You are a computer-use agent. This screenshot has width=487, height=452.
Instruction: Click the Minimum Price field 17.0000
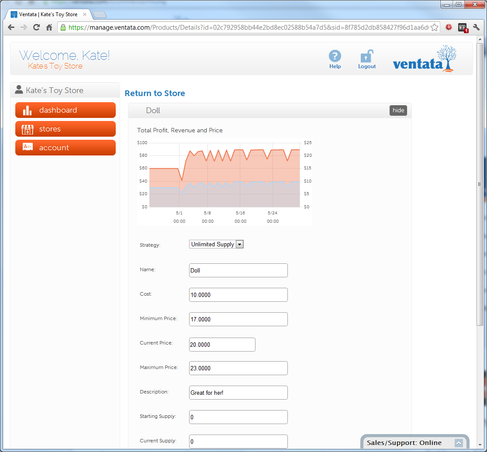[x=238, y=319]
